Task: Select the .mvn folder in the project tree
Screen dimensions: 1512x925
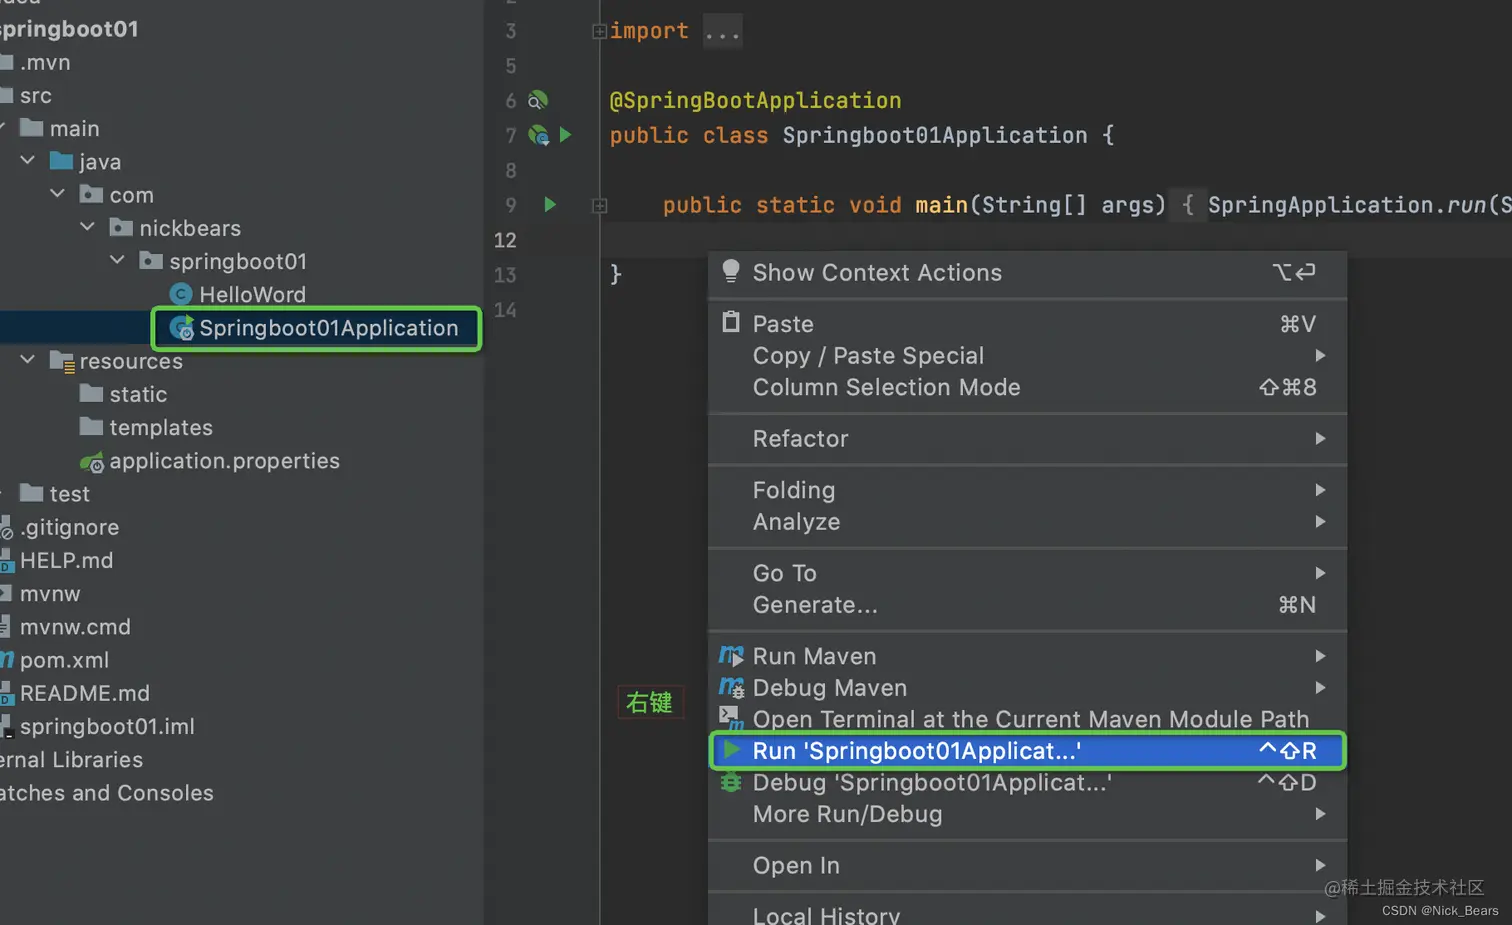Action: coord(45,62)
